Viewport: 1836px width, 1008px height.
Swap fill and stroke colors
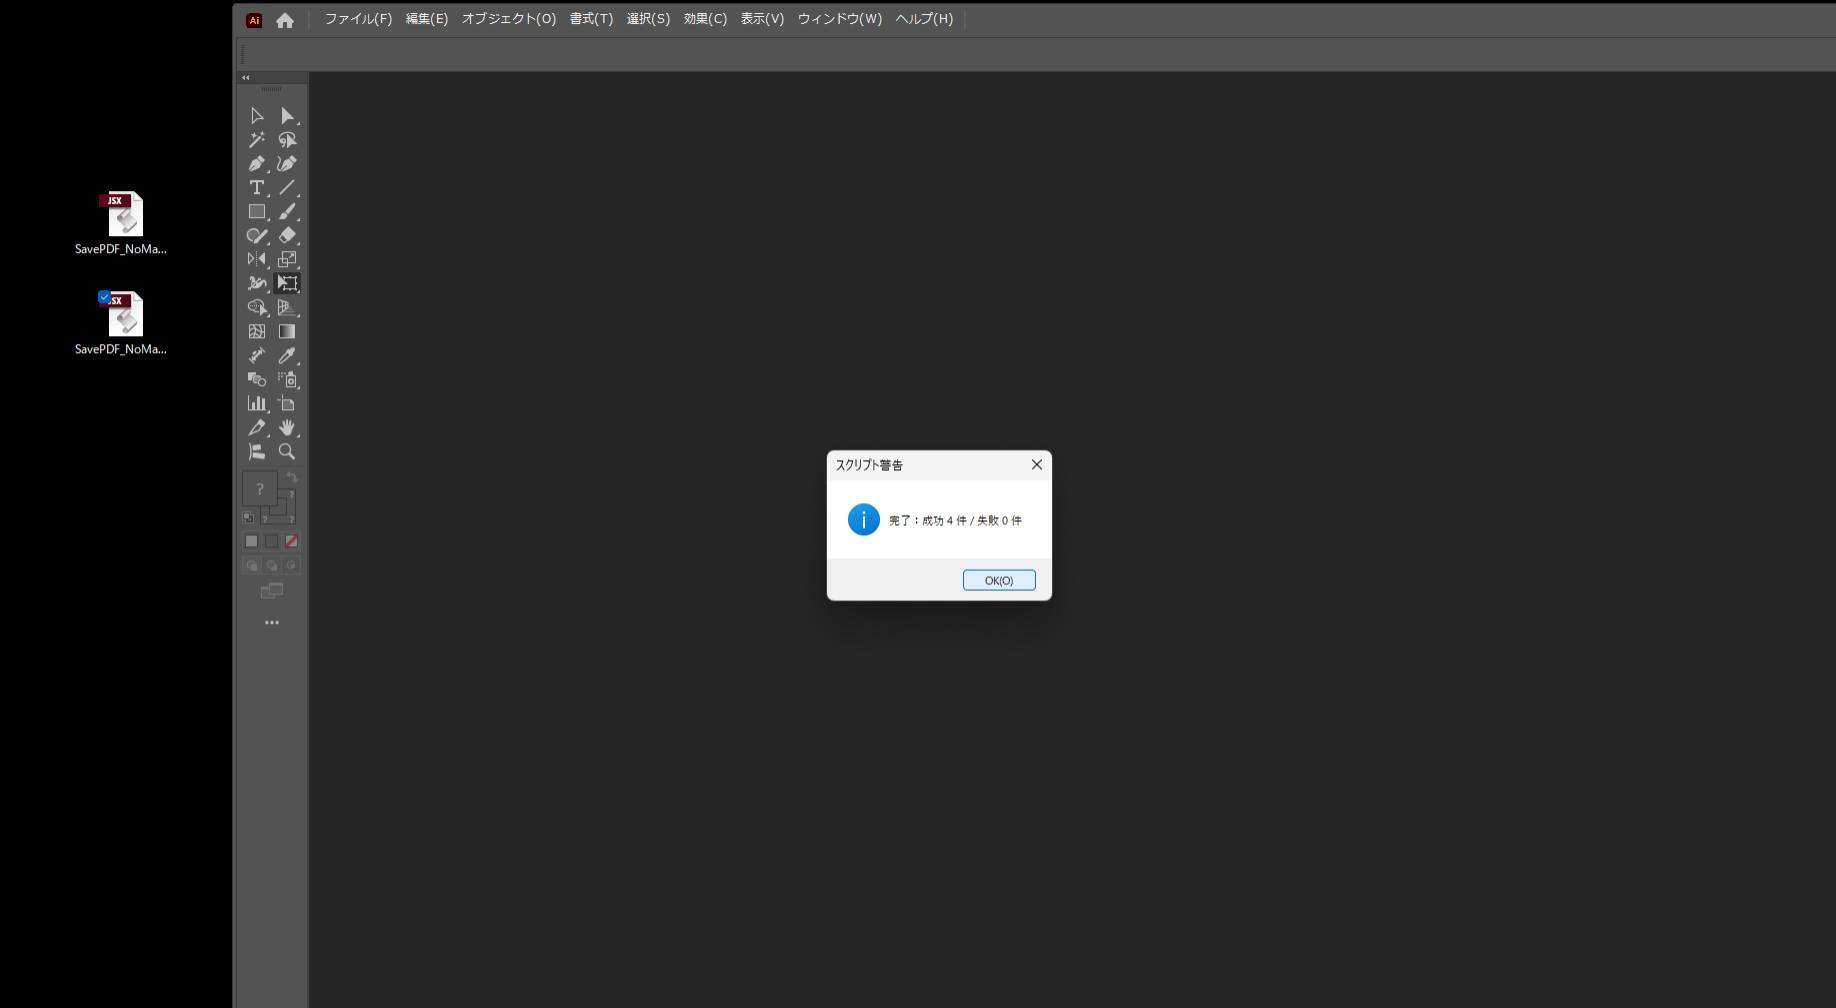pyautogui.click(x=292, y=478)
